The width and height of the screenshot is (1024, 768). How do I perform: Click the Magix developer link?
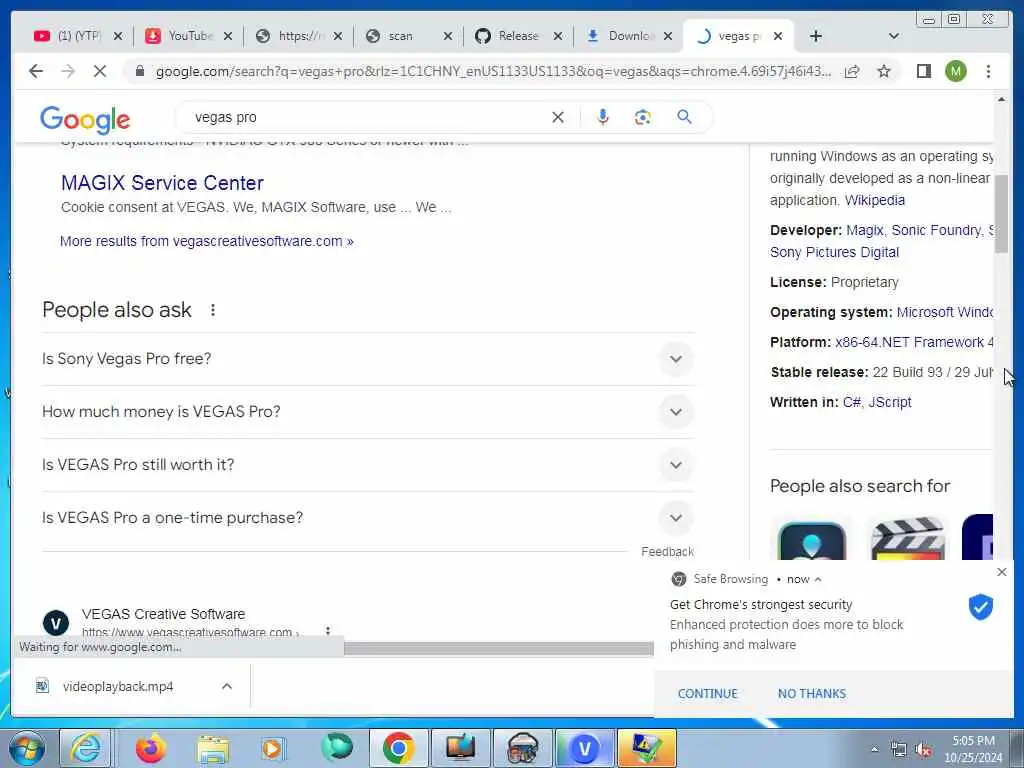(865, 231)
